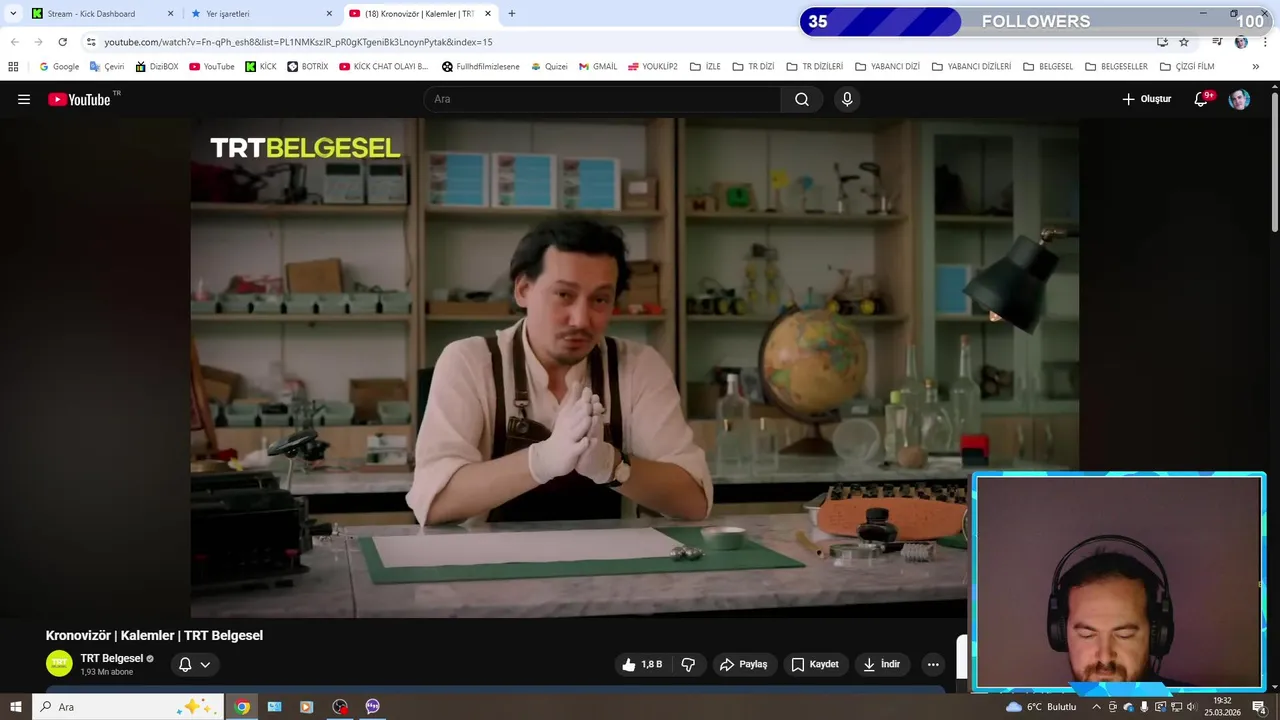
Task: Open the Windows Start menu
Action: coord(16,707)
